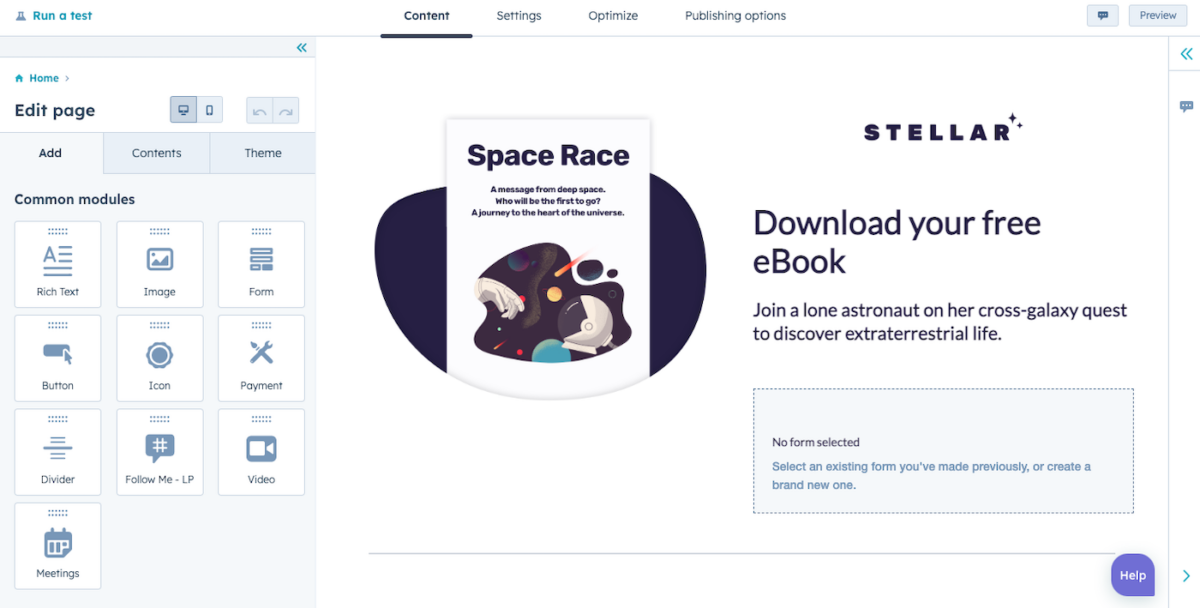Image resolution: width=1200 pixels, height=608 pixels.
Task: Switch to desktop preview mode
Action: (183, 110)
